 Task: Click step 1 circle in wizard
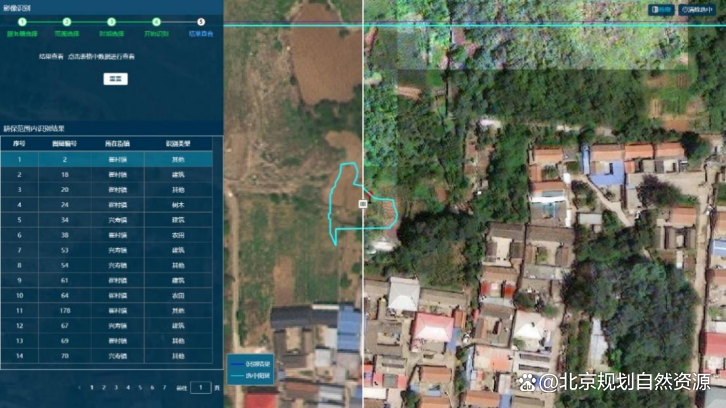(20, 21)
